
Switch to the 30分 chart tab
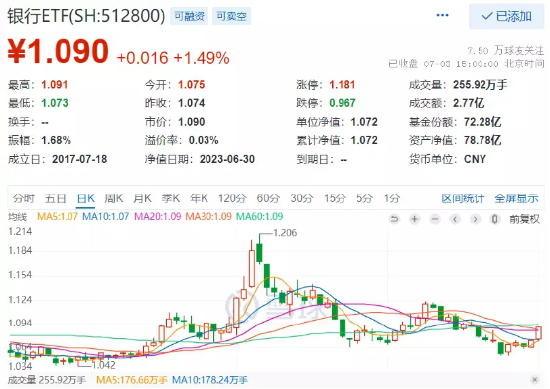(302, 199)
